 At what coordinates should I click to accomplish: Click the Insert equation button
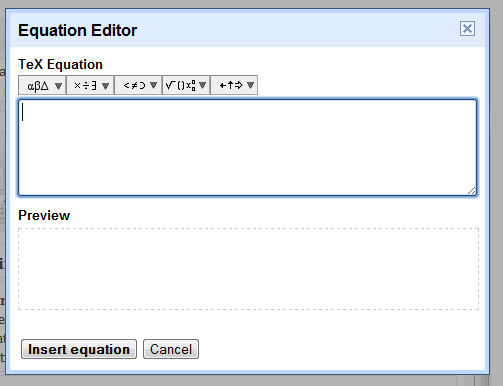79,349
